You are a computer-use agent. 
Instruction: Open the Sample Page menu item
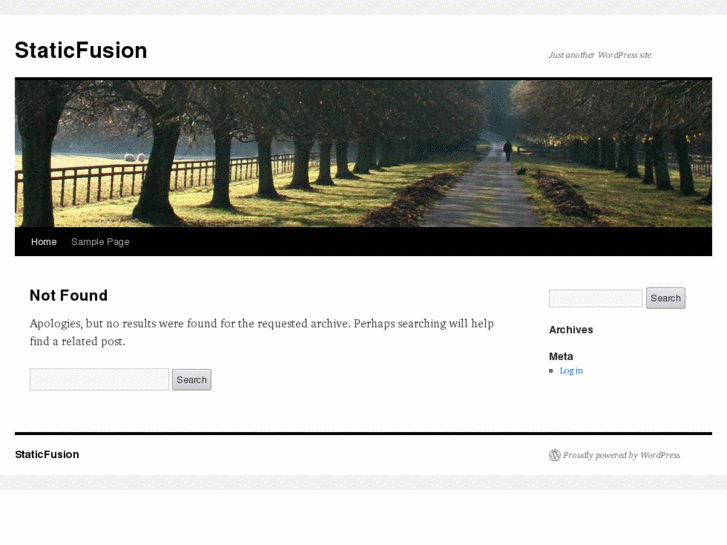tap(100, 242)
